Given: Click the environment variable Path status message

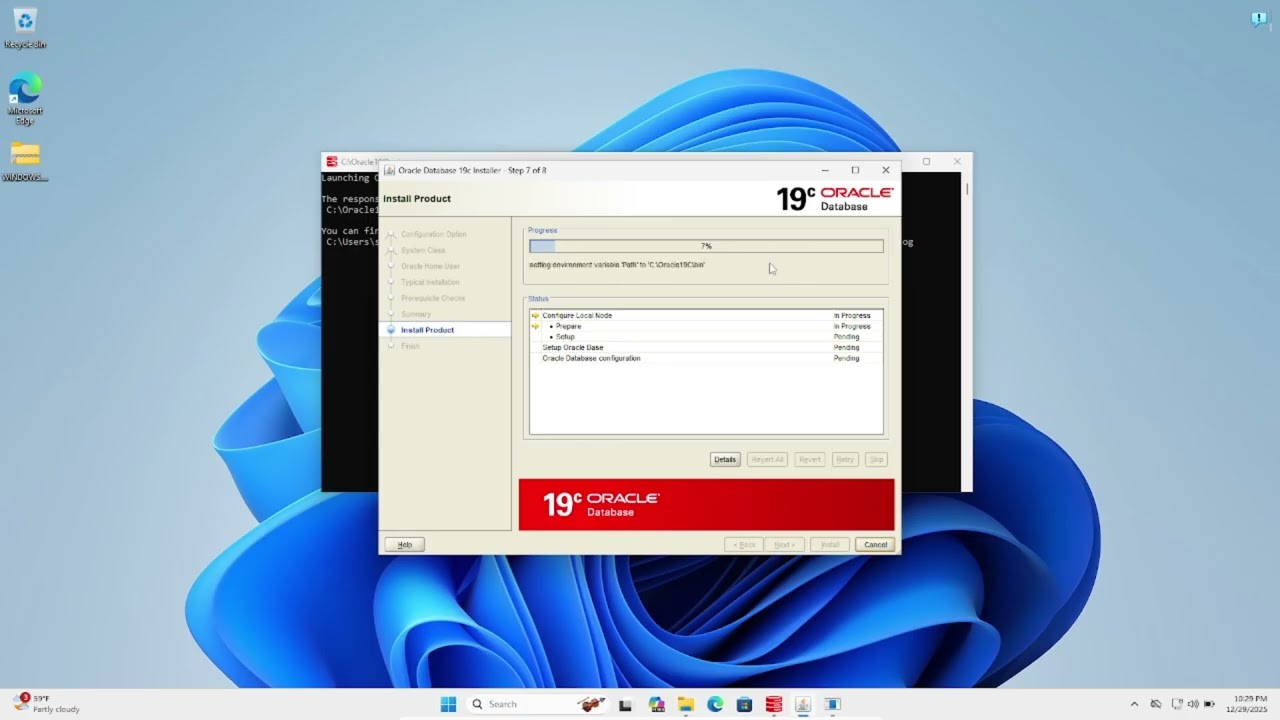Looking at the screenshot, I should pyautogui.click(x=617, y=265).
